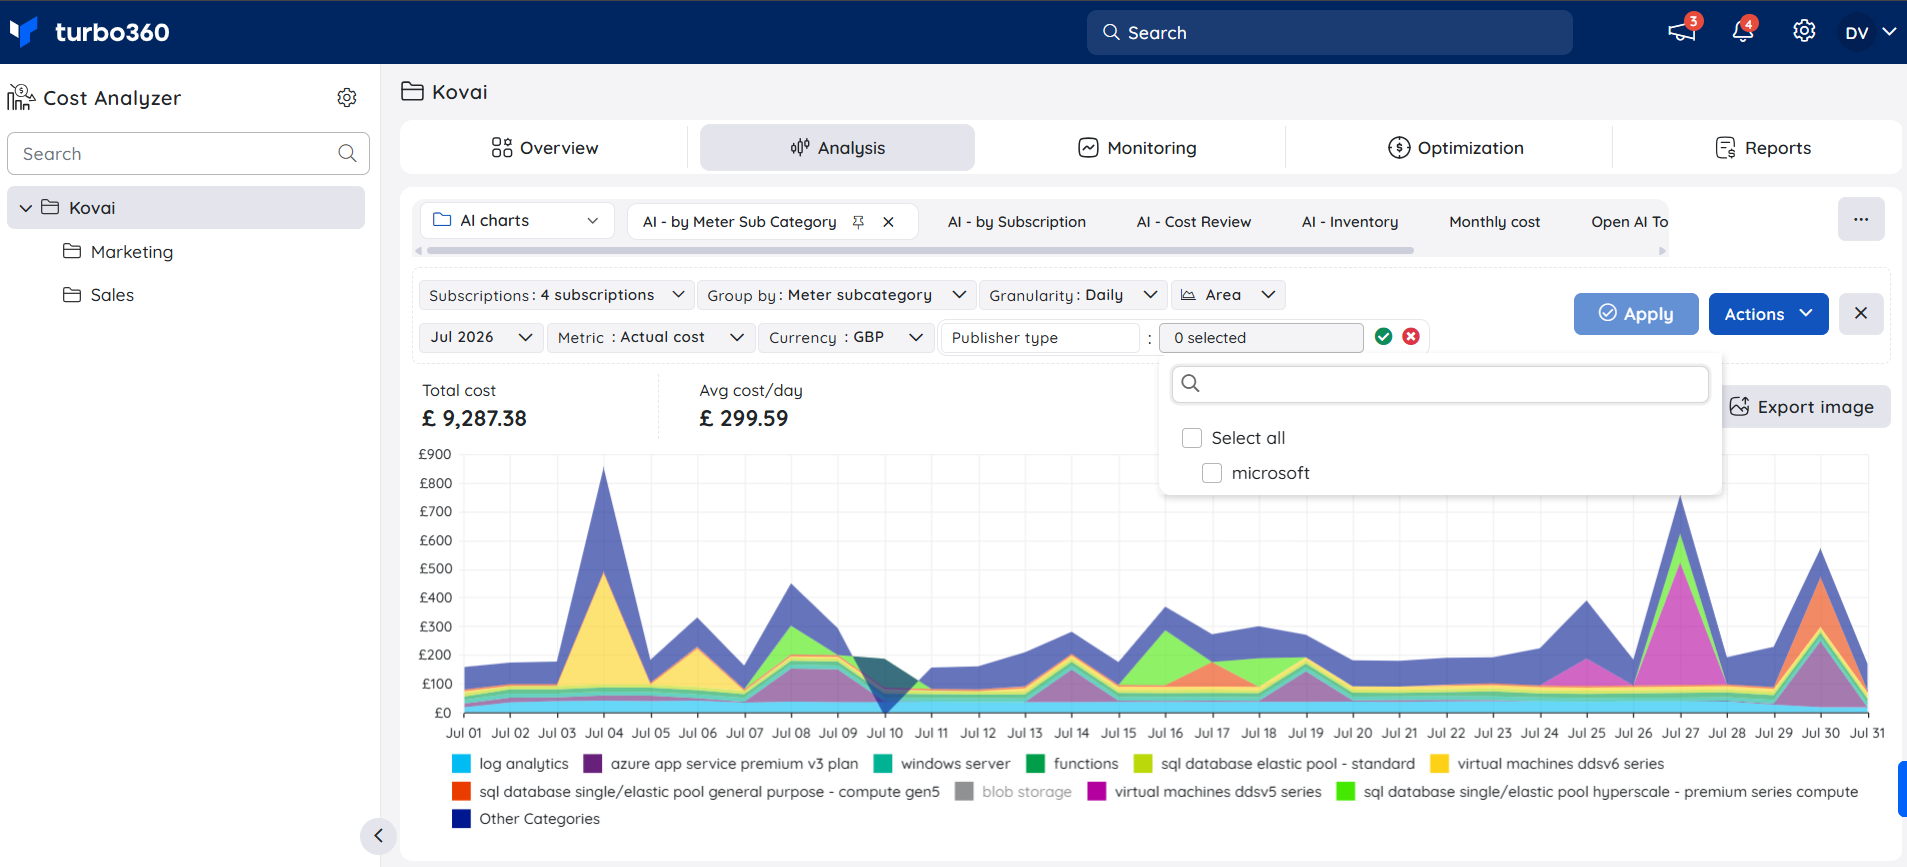The height and width of the screenshot is (867, 1907).
Task: Open the global settings gear in header
Action: point(1804,32)
